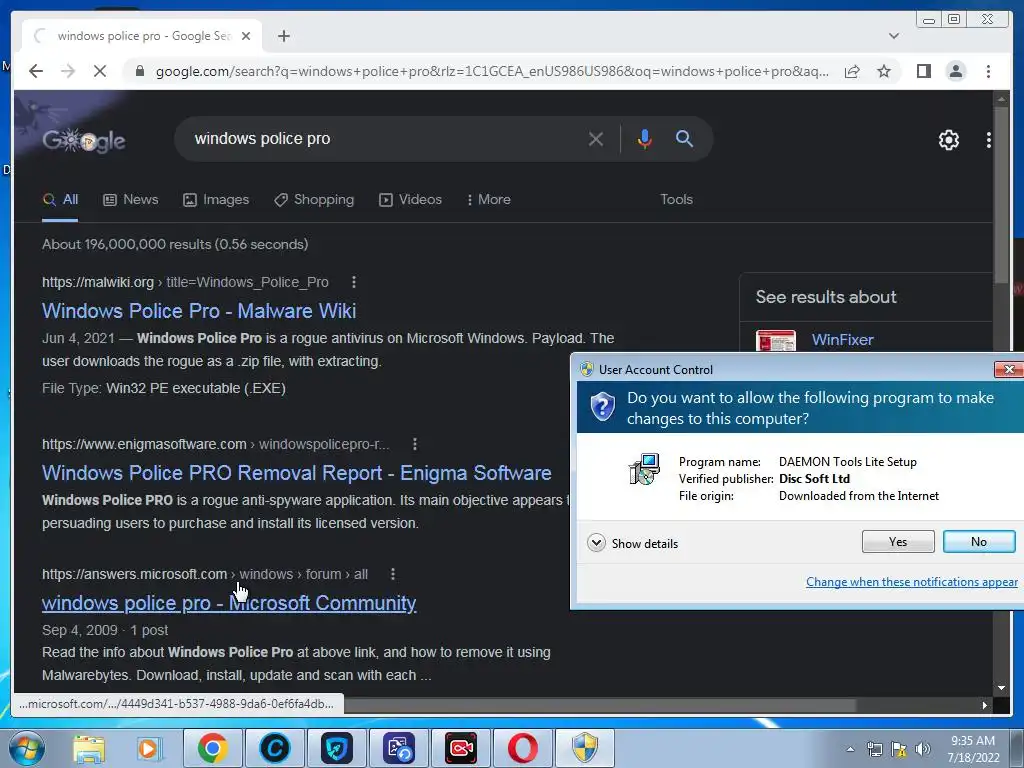The width and height of the screenshot is (1024, 768).
Task: Click Chrome icon in the taskbar
Action: pos(213,748)
